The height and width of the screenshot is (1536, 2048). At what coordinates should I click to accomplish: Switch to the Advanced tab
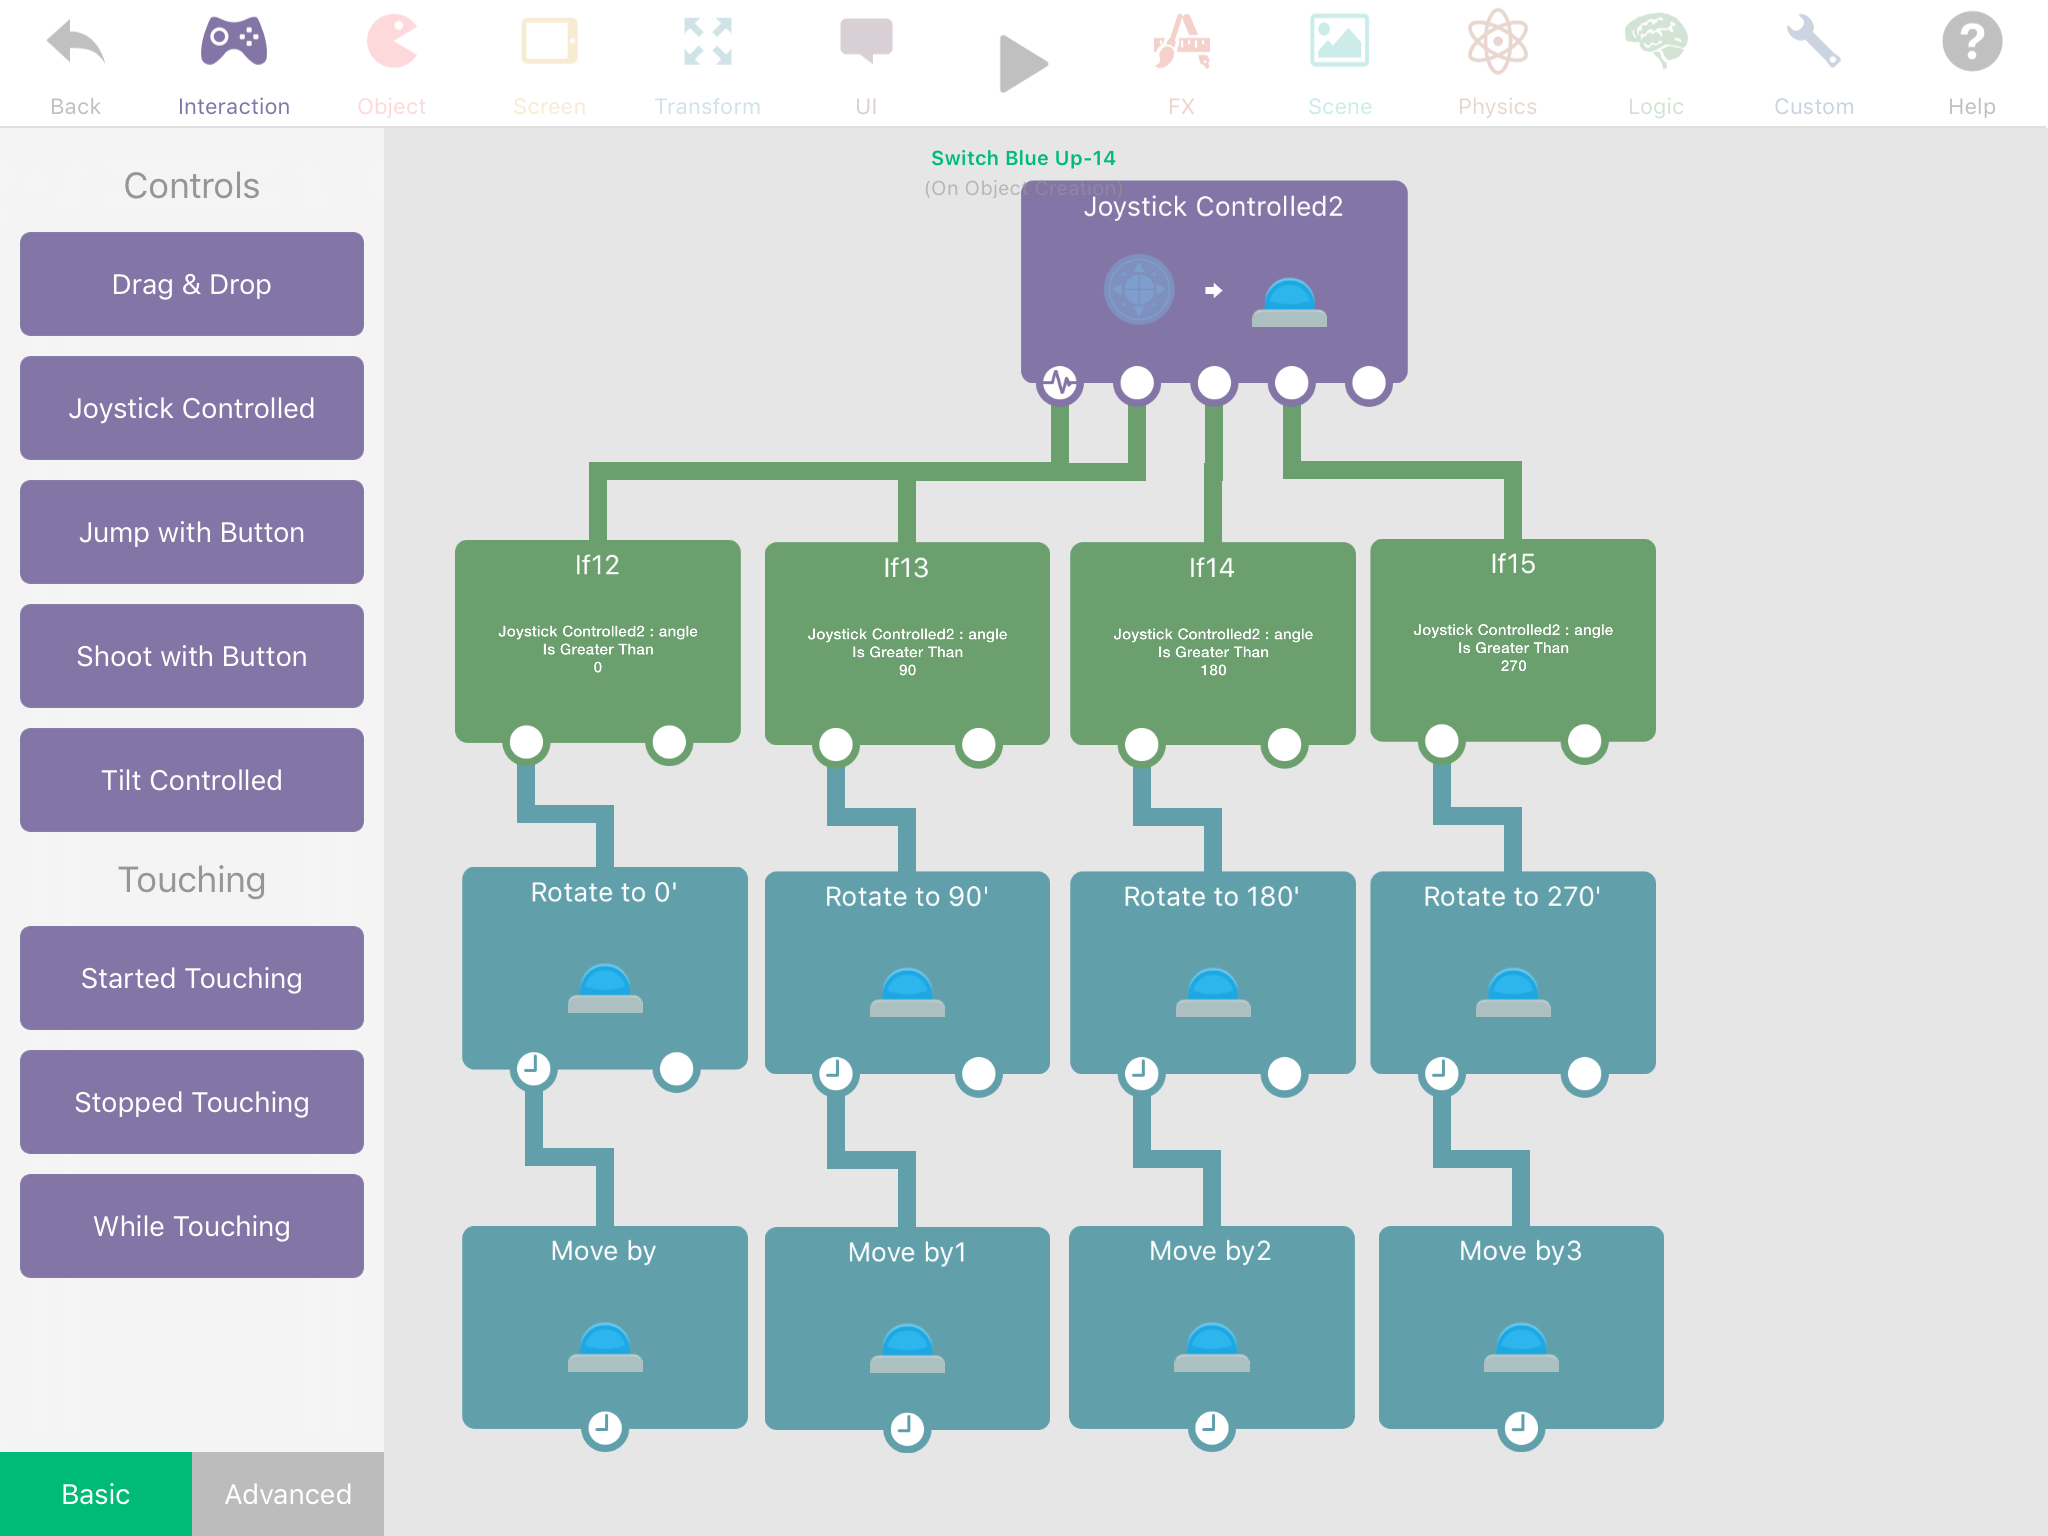[x=288, y=1493]
